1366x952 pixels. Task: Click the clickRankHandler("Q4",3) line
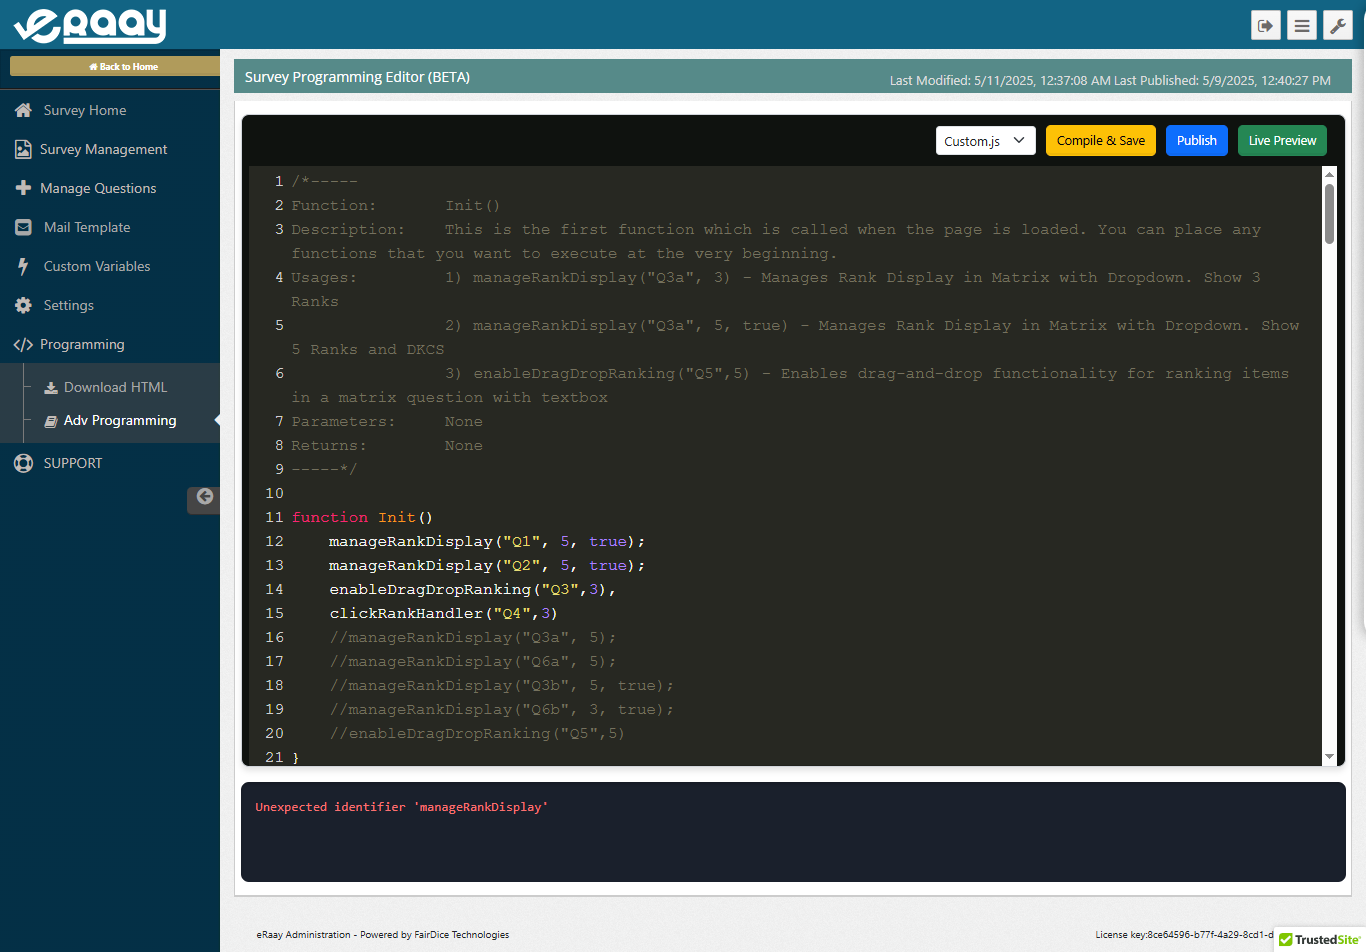click(443, 613)
